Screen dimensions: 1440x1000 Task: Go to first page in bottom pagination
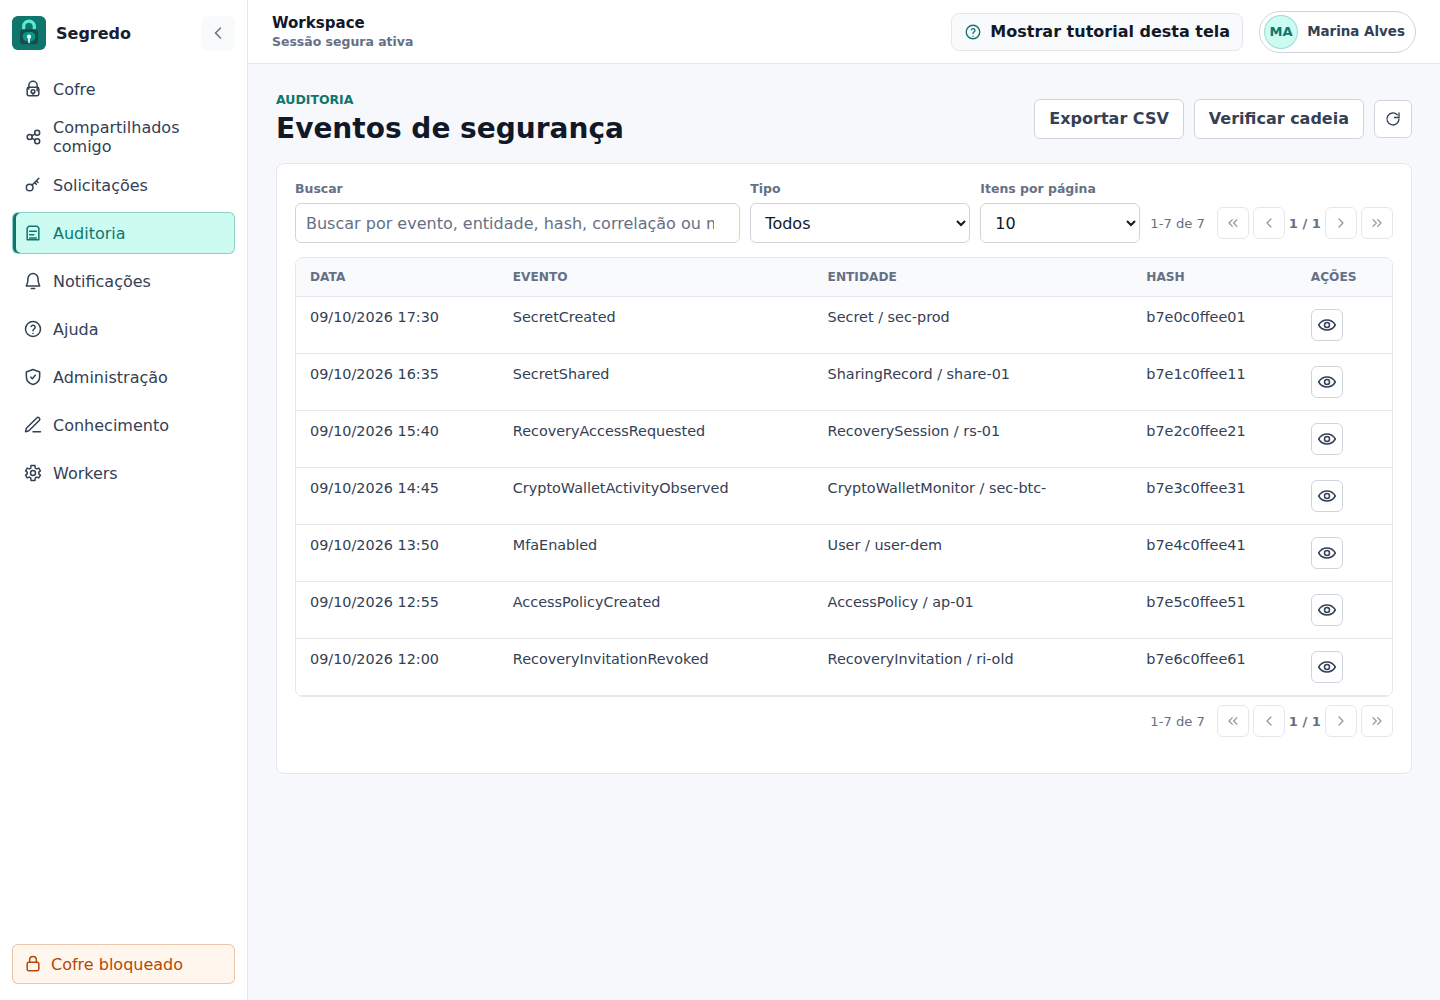[1233, 721]
